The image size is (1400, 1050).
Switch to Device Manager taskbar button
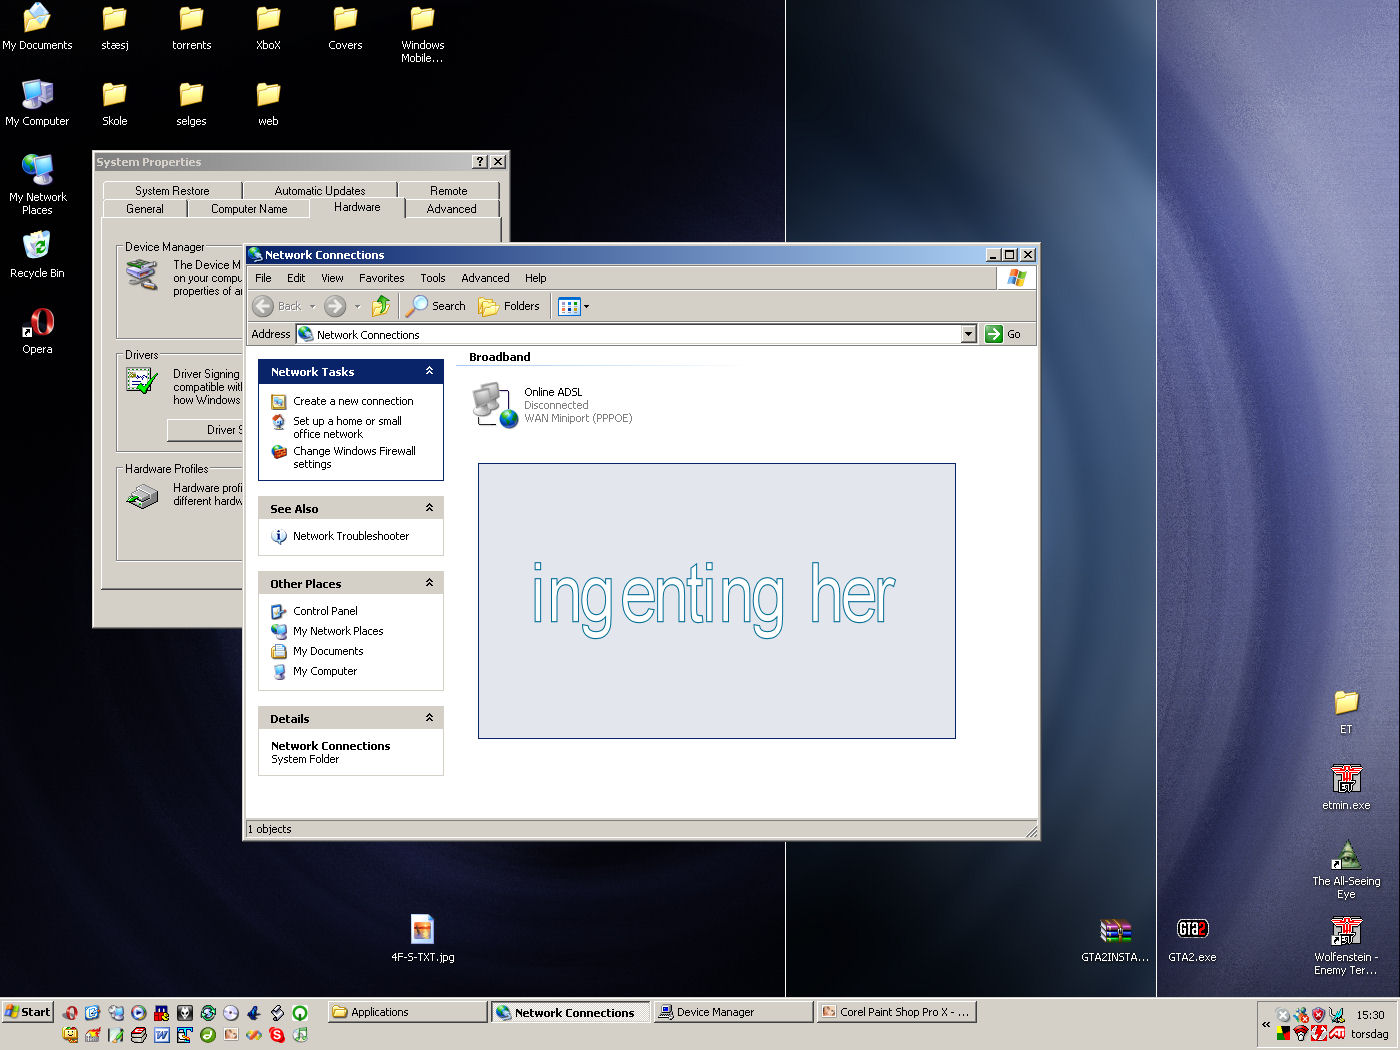coord(733,1012)
